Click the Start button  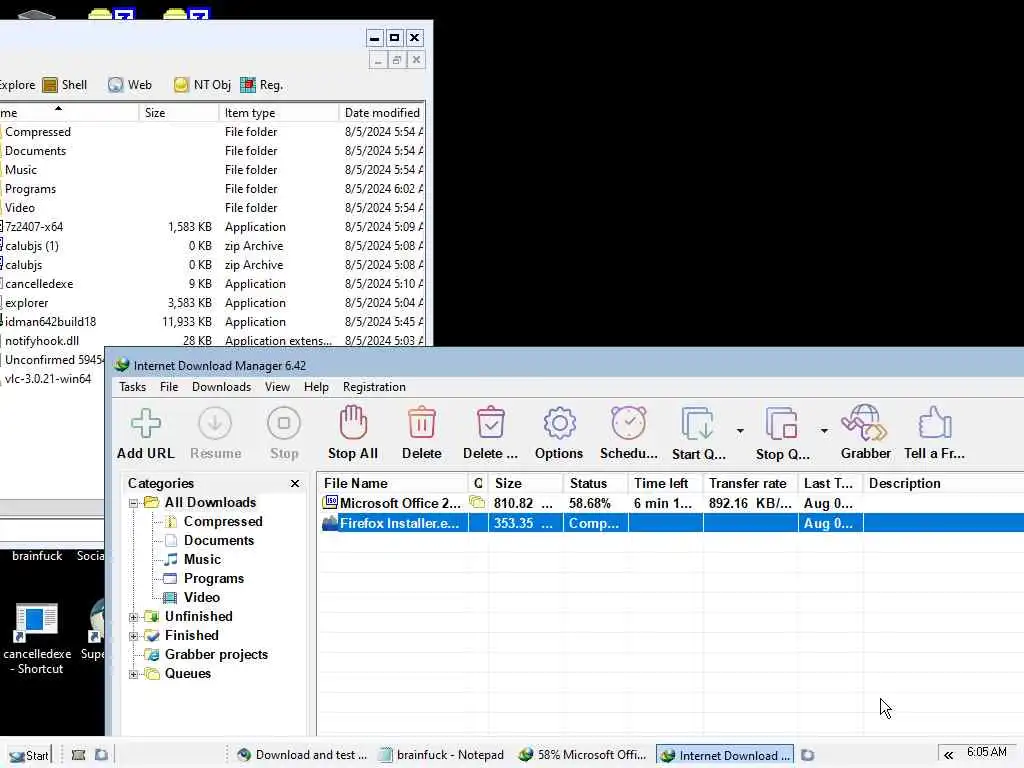(29, 756)
